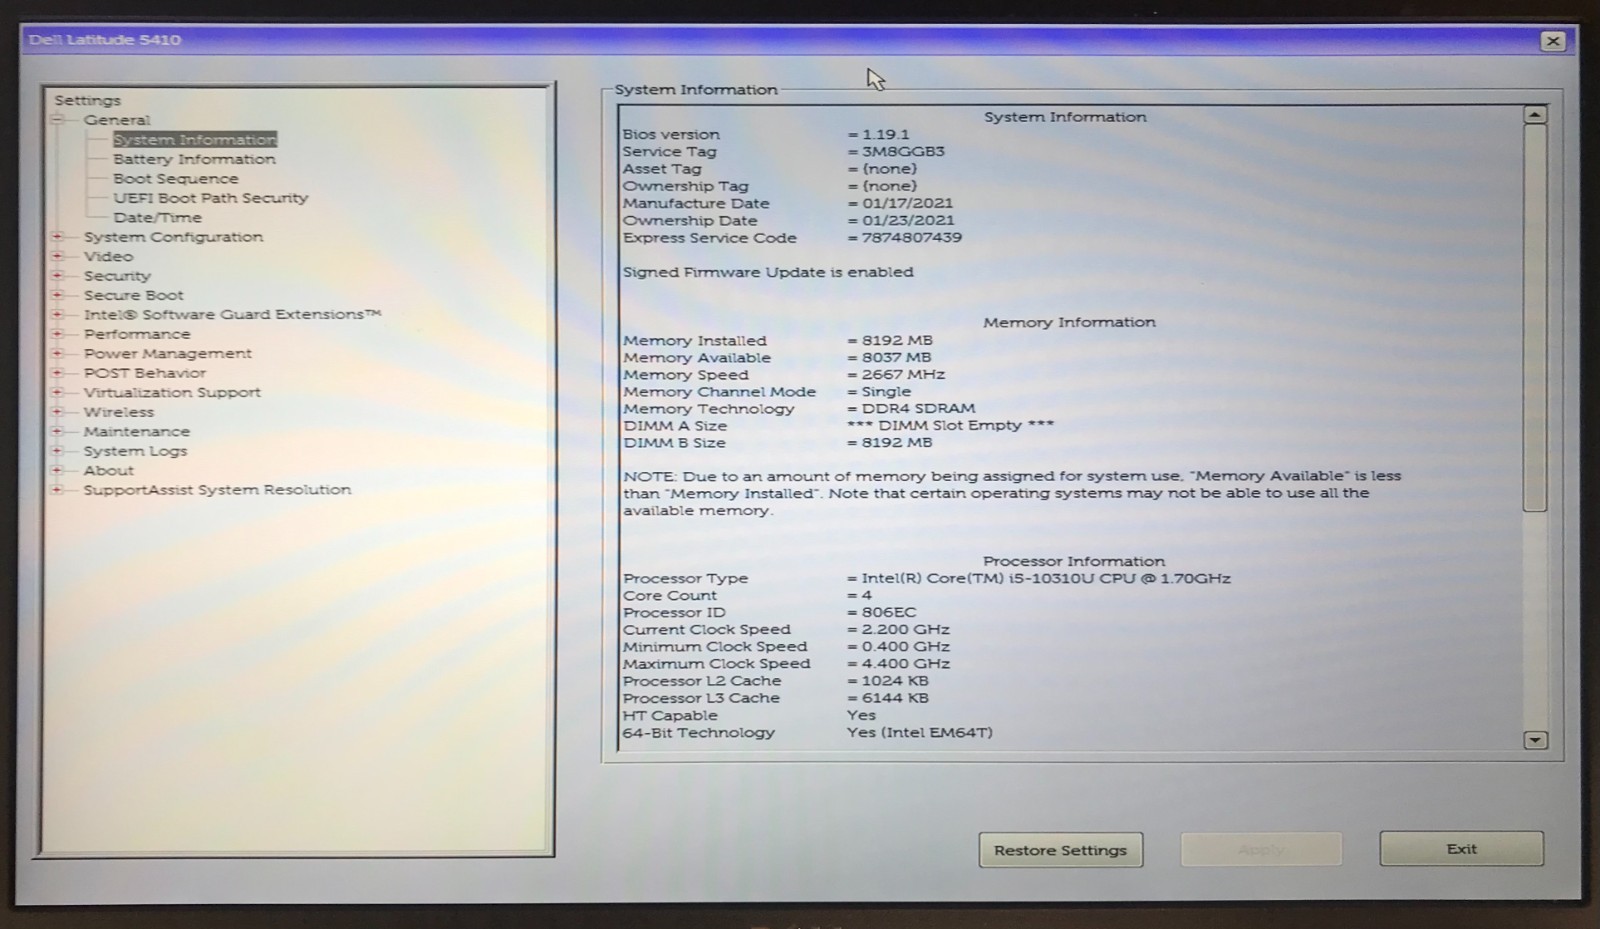Expand the Video settings node
The image size is (1600, 929).
[57, 256]
